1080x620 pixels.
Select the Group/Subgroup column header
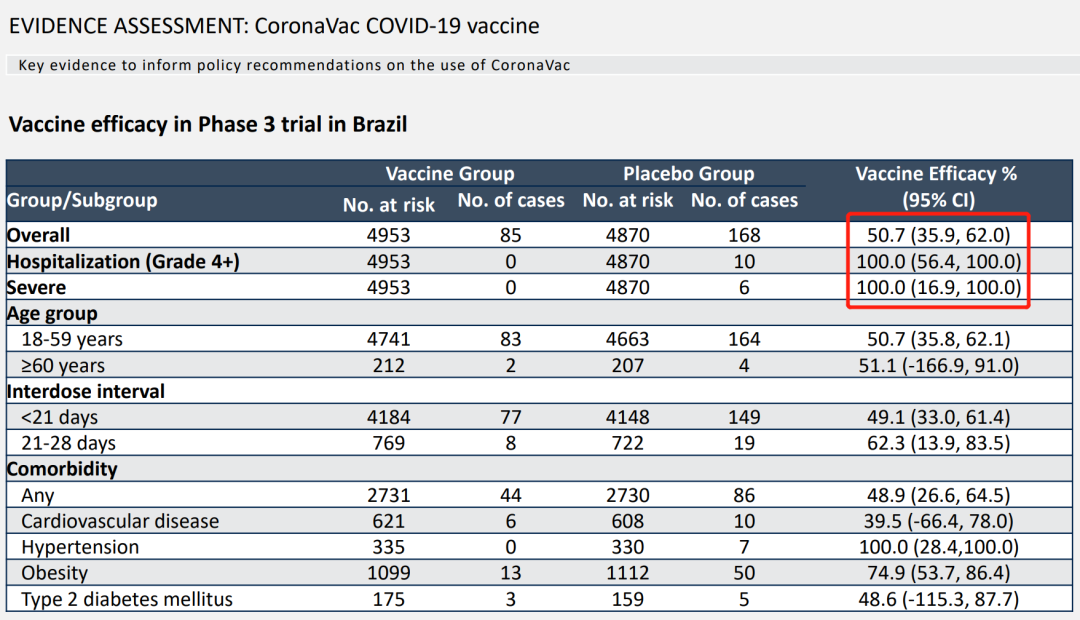82,200
